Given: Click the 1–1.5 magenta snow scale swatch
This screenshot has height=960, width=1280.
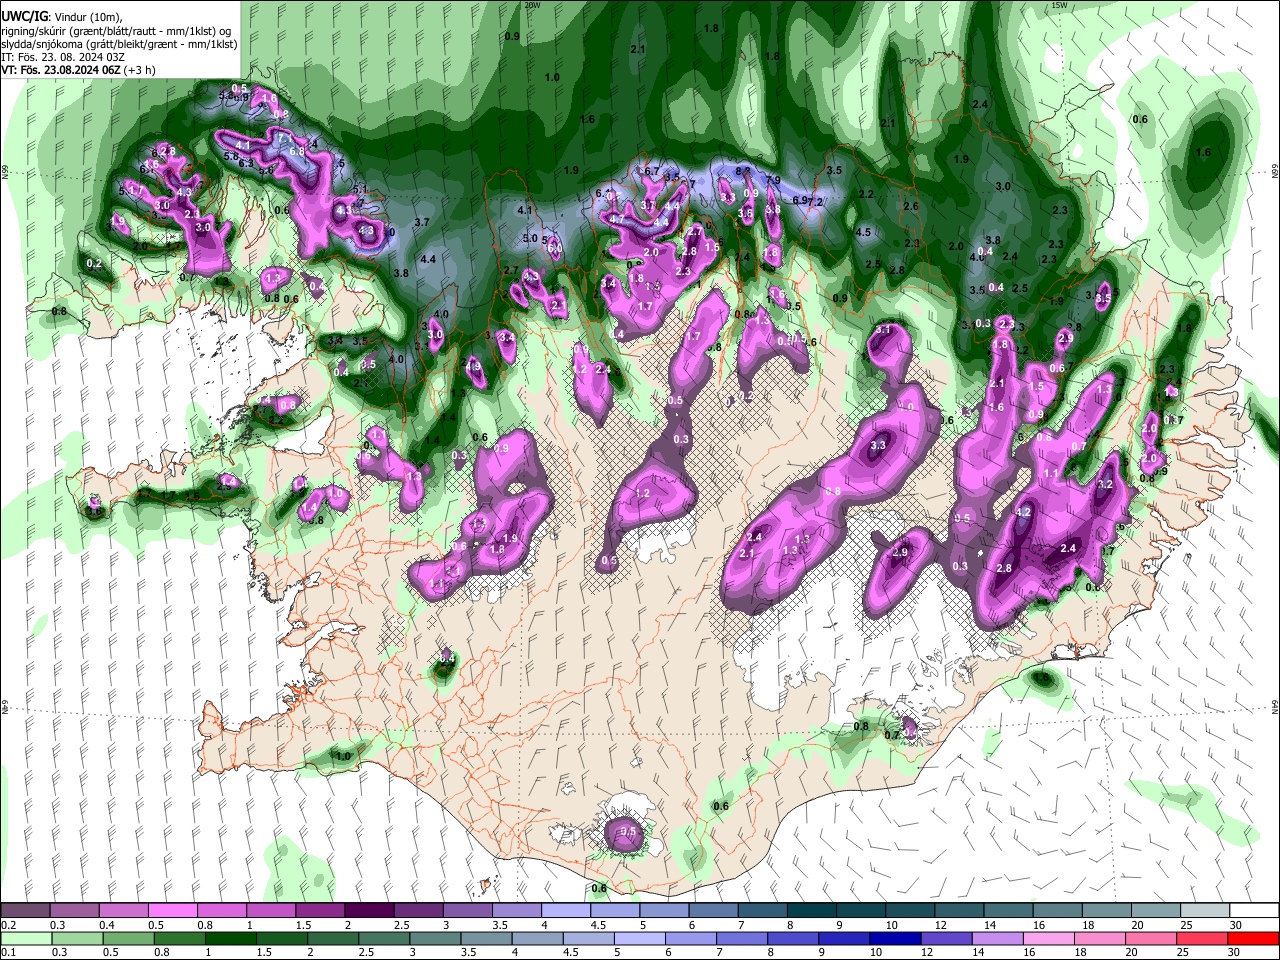Looking at the screenshot, I should pos(271,910).
